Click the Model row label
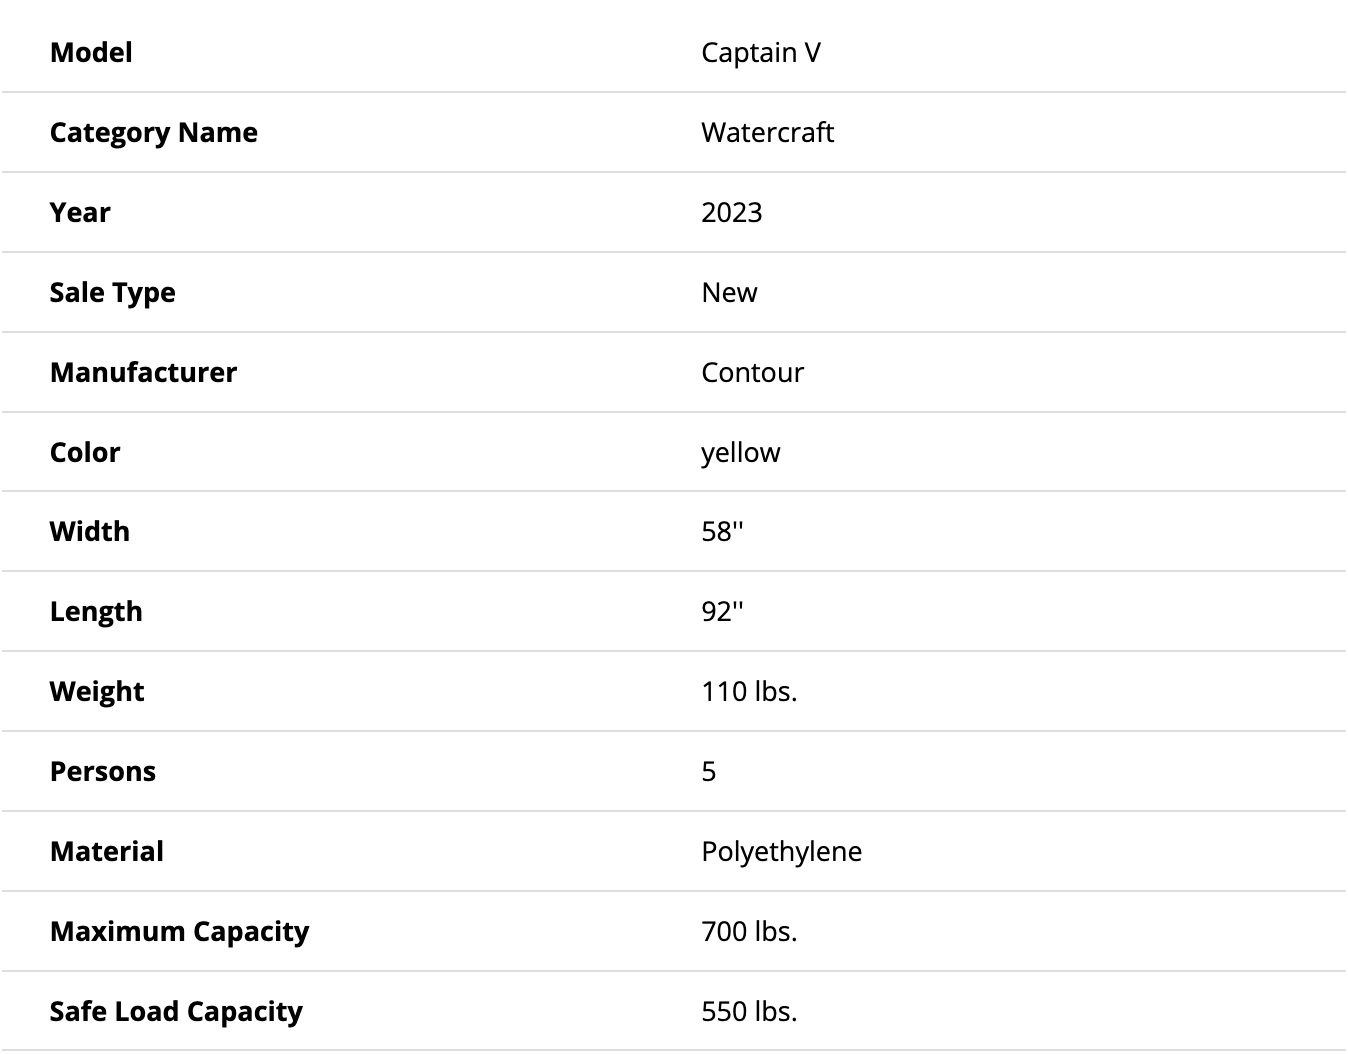This screenshot has width=1348, height=1054. pyautogui.click(x=91, y=52)
